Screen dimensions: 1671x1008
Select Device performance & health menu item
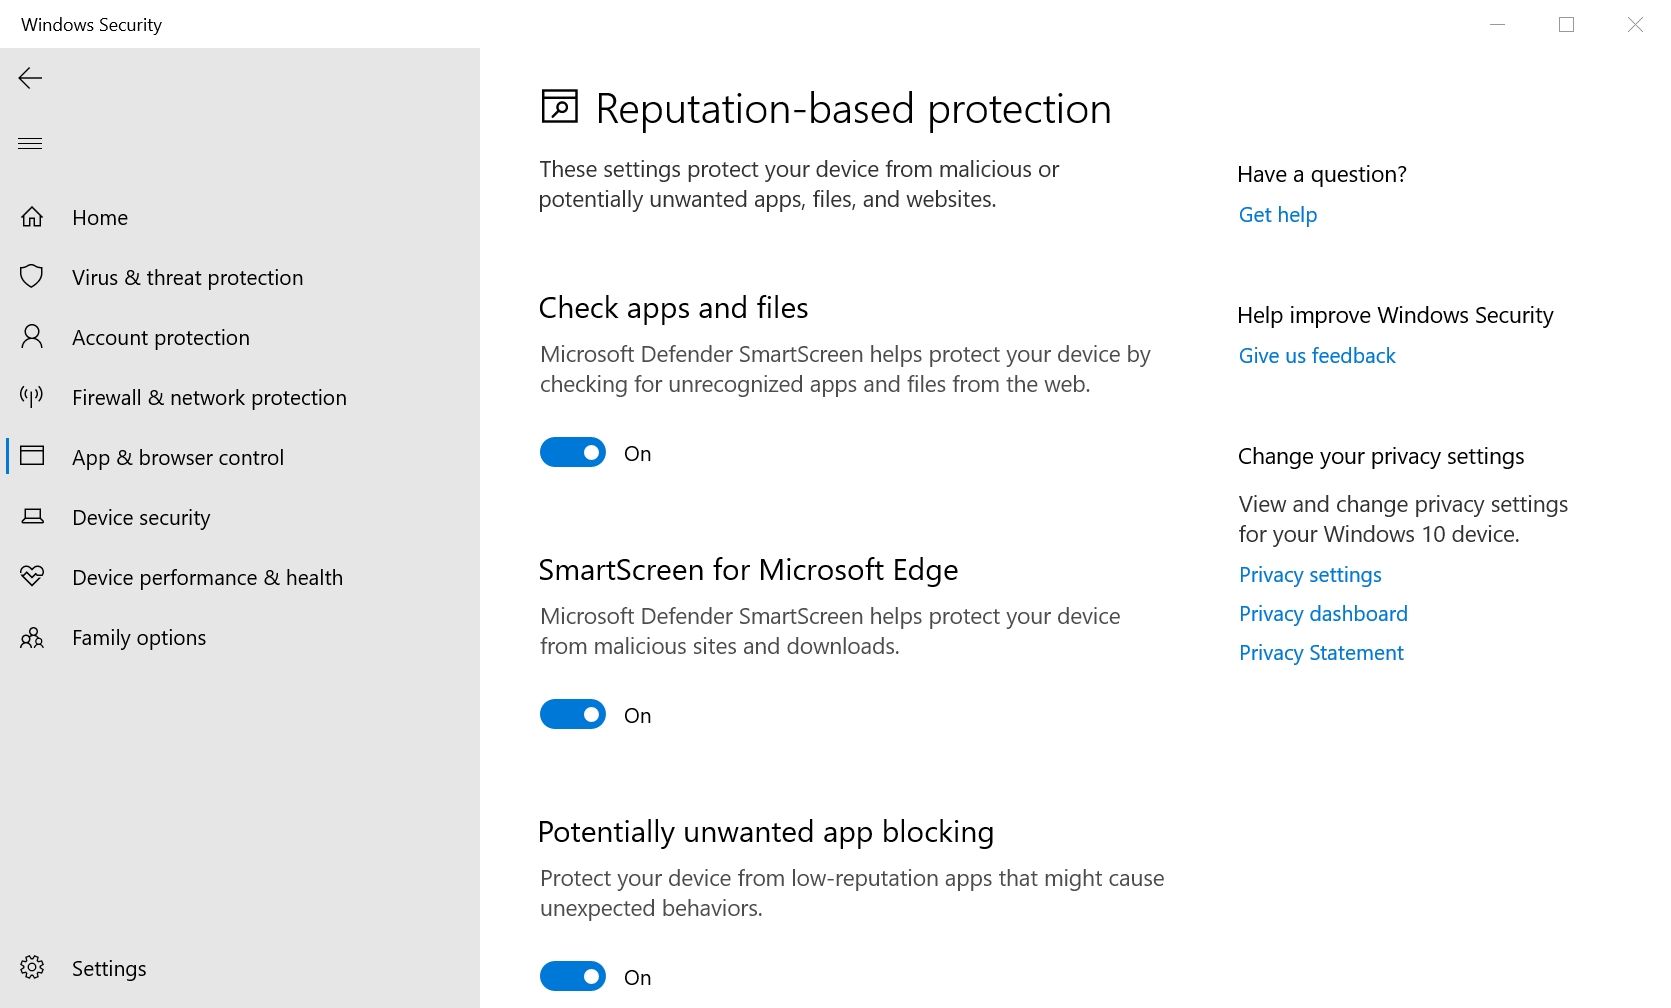point(207,578)
